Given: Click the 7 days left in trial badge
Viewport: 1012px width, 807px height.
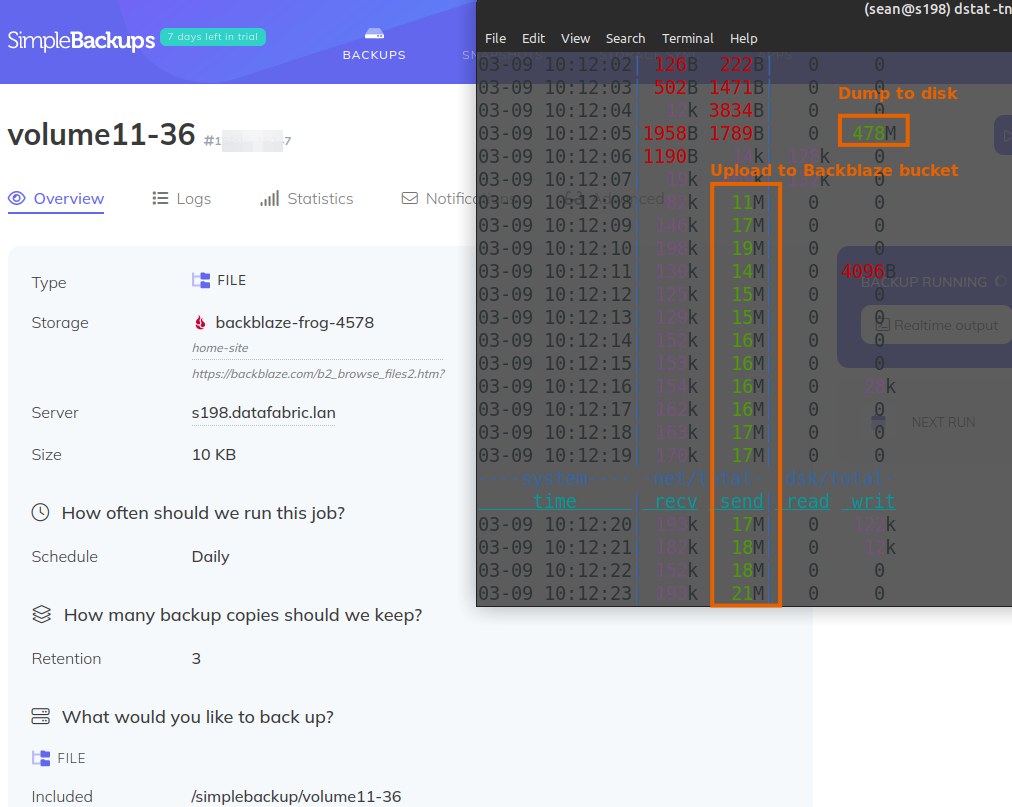Looking at the screenshot, I should (x=212, y=37).
